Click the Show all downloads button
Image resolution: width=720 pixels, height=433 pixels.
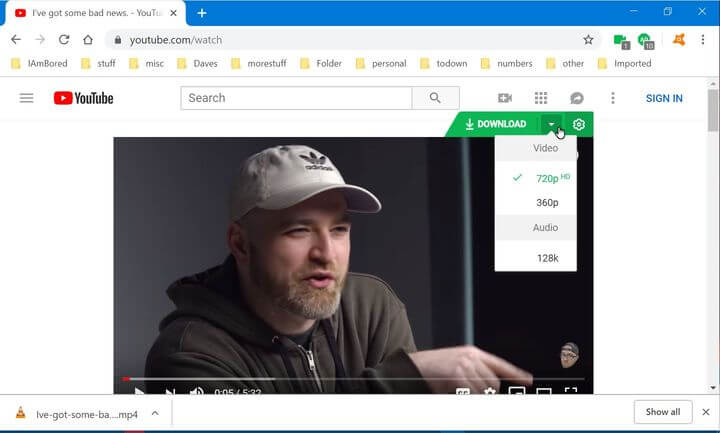tap(663, 412)
